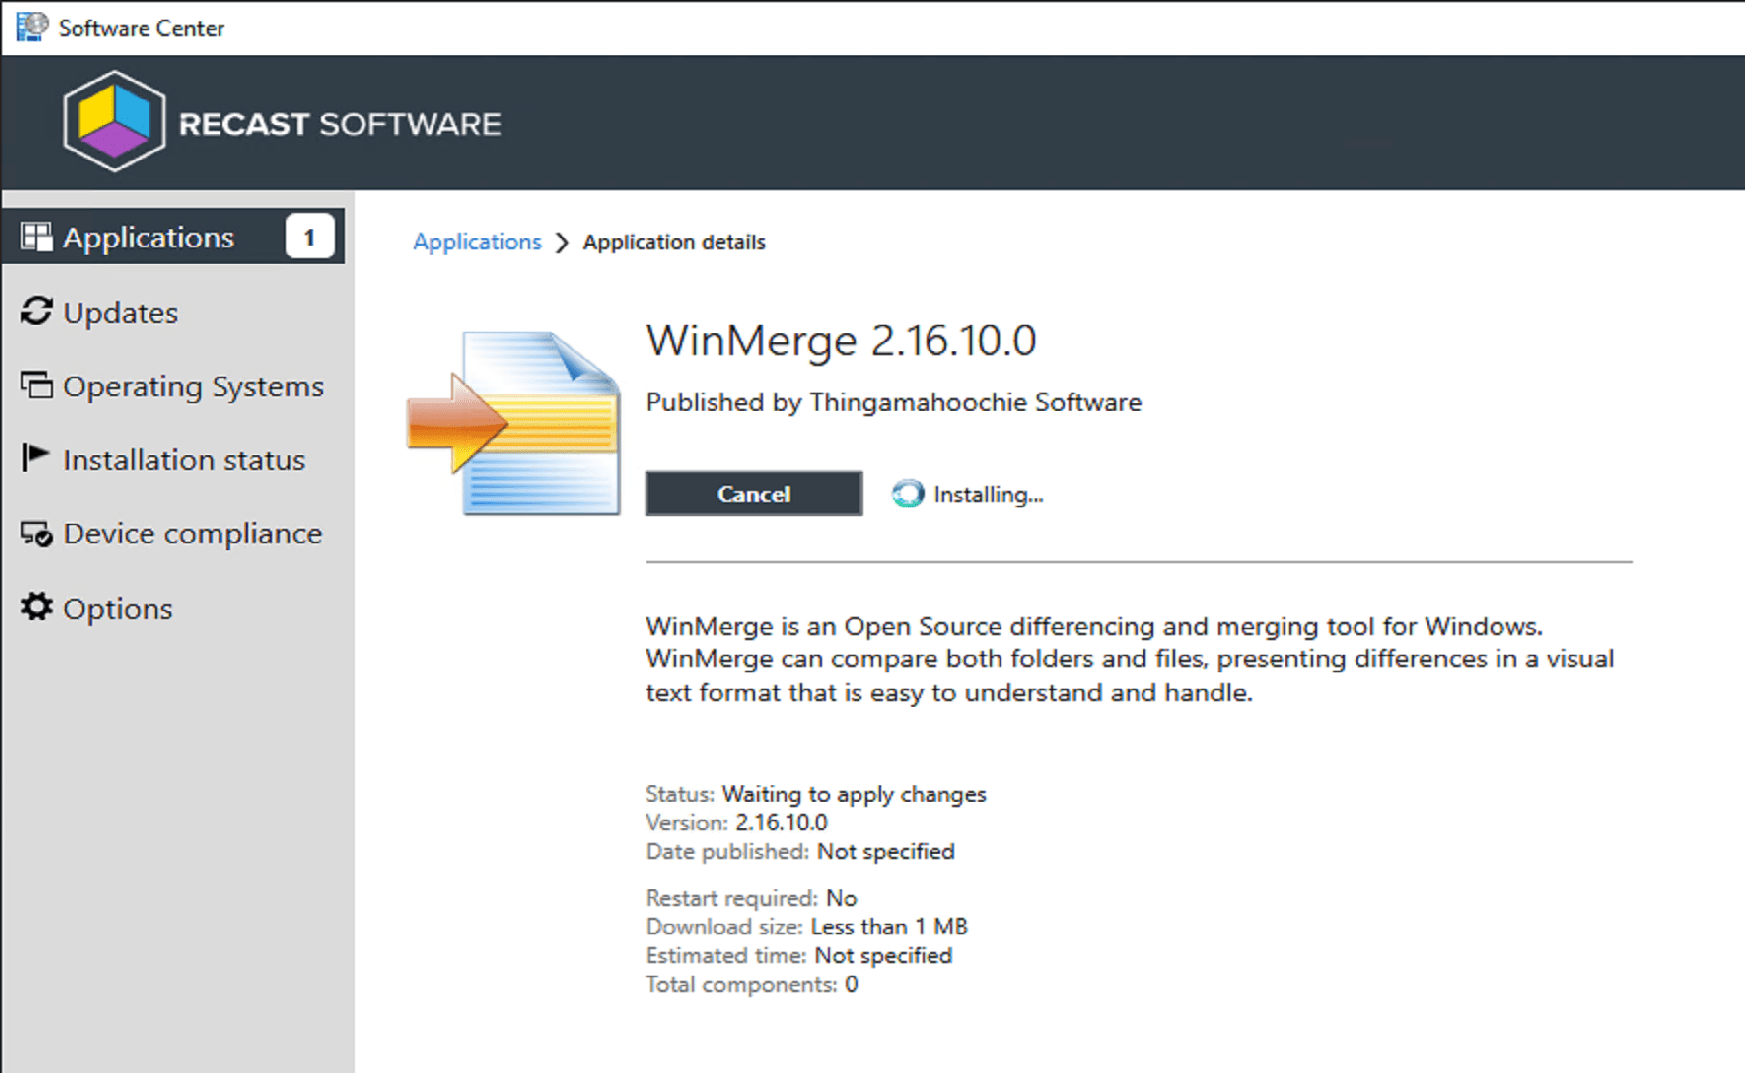Click the Recast Software hexagon logo
Screen dimensions: 1745x1073
pyautogui.click(x=114, y=121)
